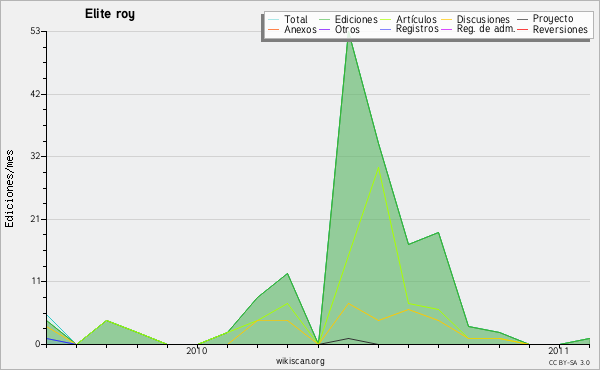This screenshot has width=600, height=370.
Task: Click the y-axis value 32
Action: coord(35,156)
